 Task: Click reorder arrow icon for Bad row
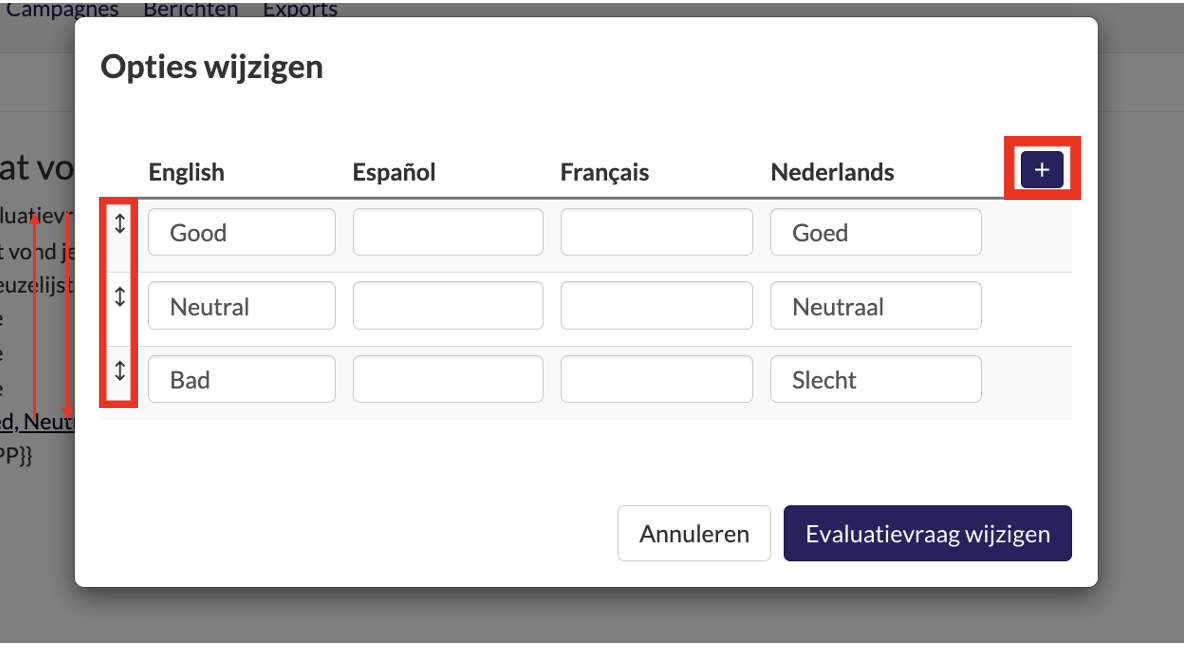point(119,371)
